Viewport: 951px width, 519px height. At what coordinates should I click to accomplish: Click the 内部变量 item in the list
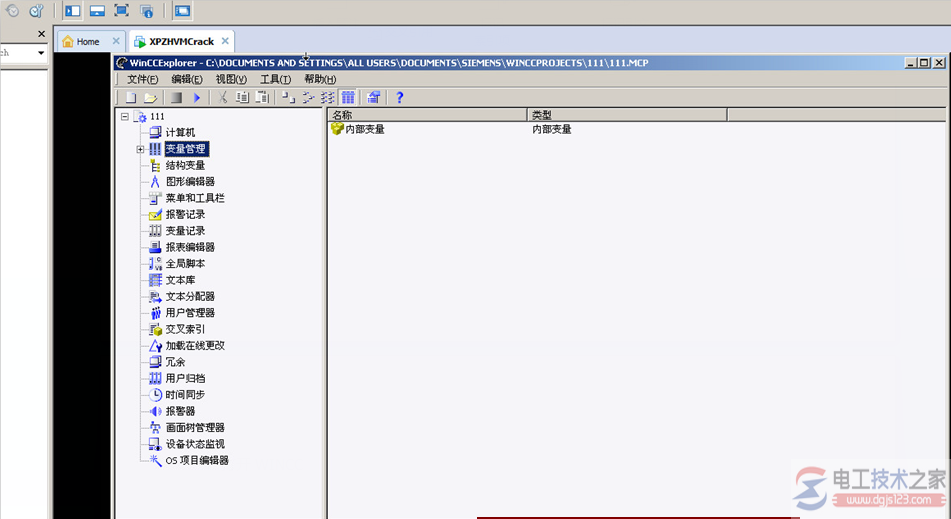point(365,129)
